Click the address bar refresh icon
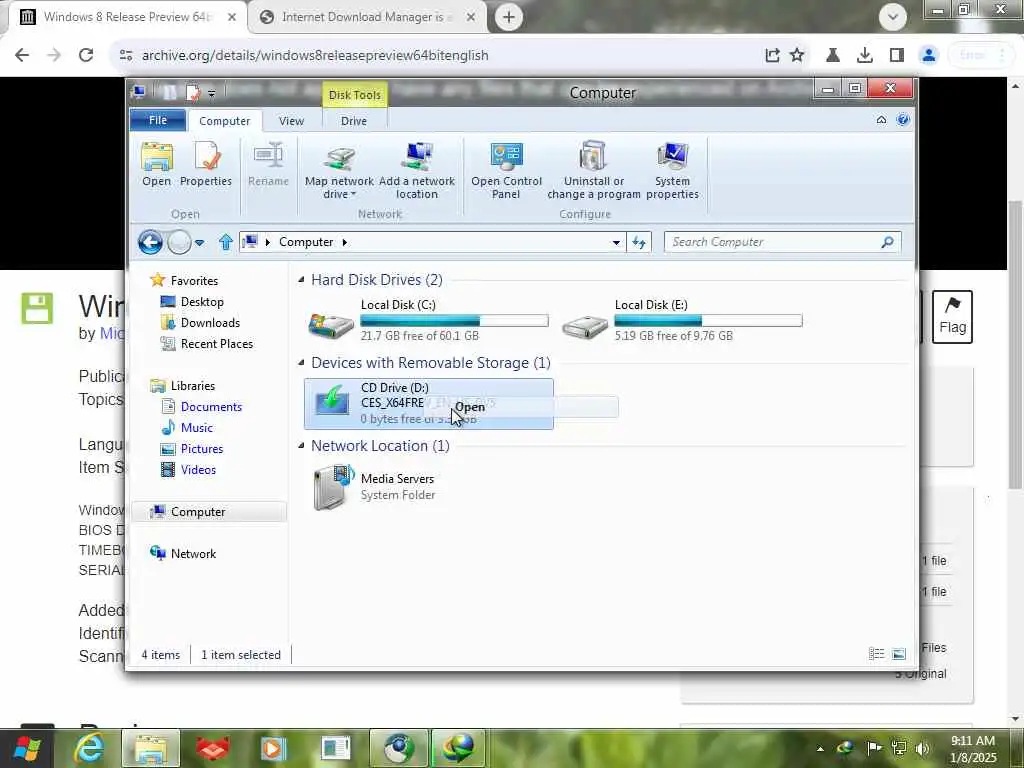This screenshot has width=1024, height=768. coord(639,242)
